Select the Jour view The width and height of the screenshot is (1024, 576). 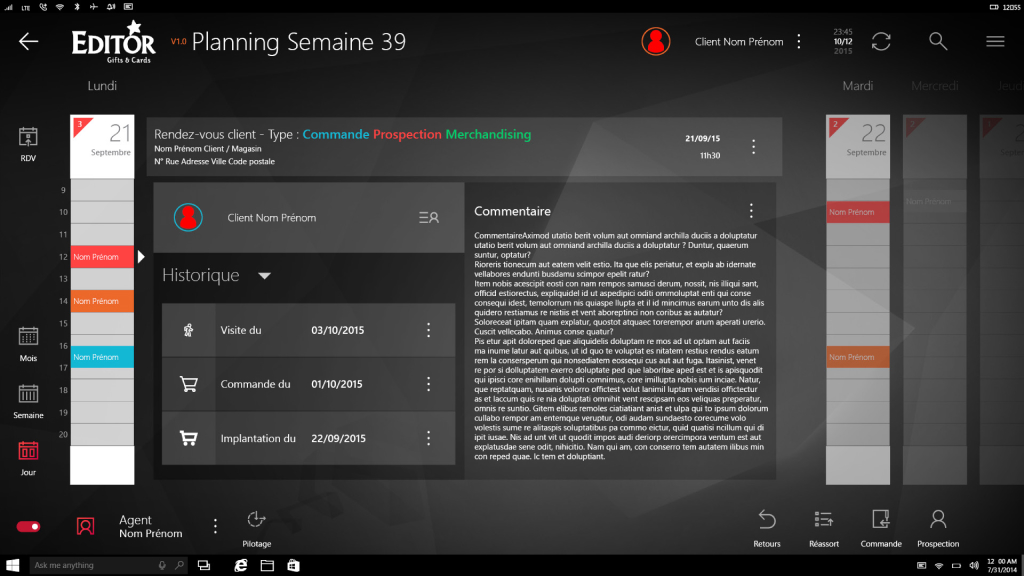tap(28, 452)
